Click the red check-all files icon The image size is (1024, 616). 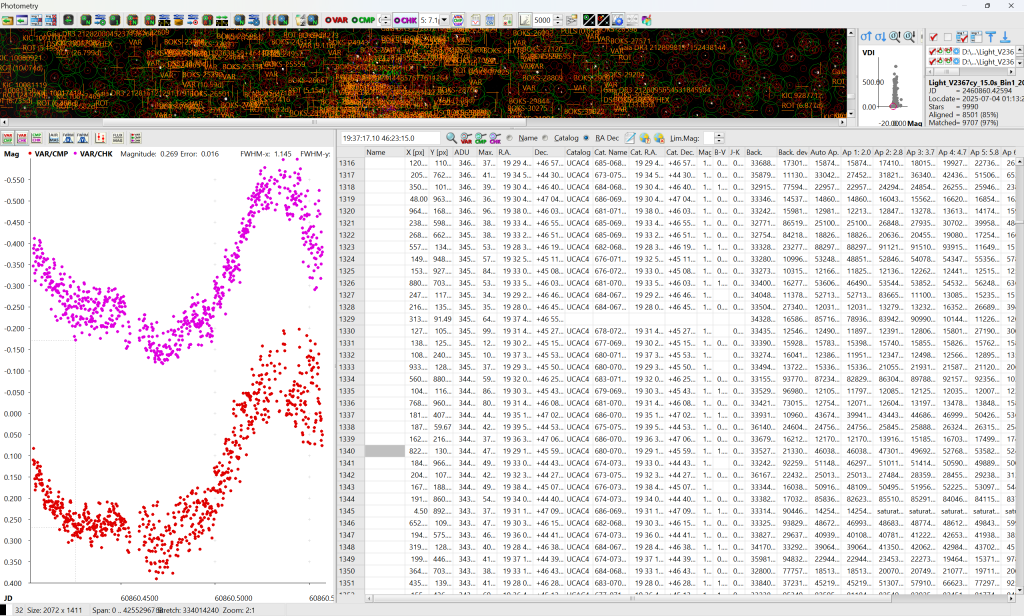pyautogui.click(x=933, y=37)
